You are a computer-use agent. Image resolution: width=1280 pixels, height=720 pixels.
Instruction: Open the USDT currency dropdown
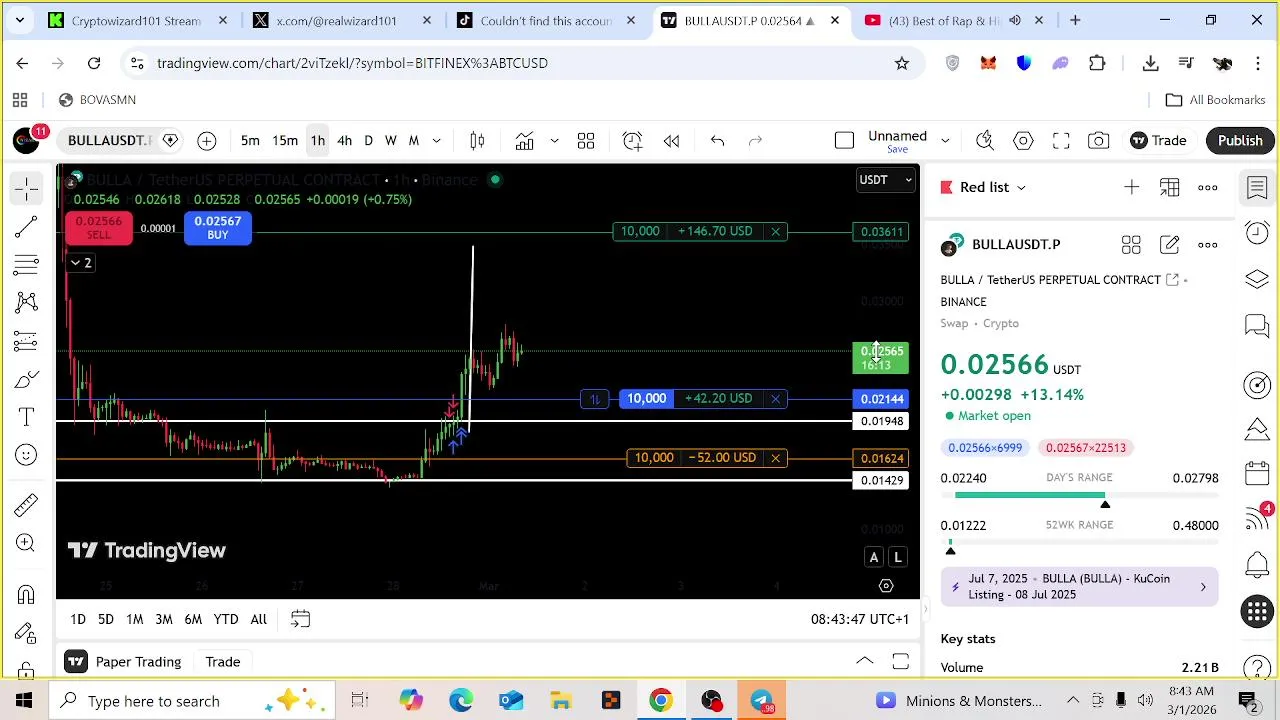pyautogui.click(x=885, y=180)
